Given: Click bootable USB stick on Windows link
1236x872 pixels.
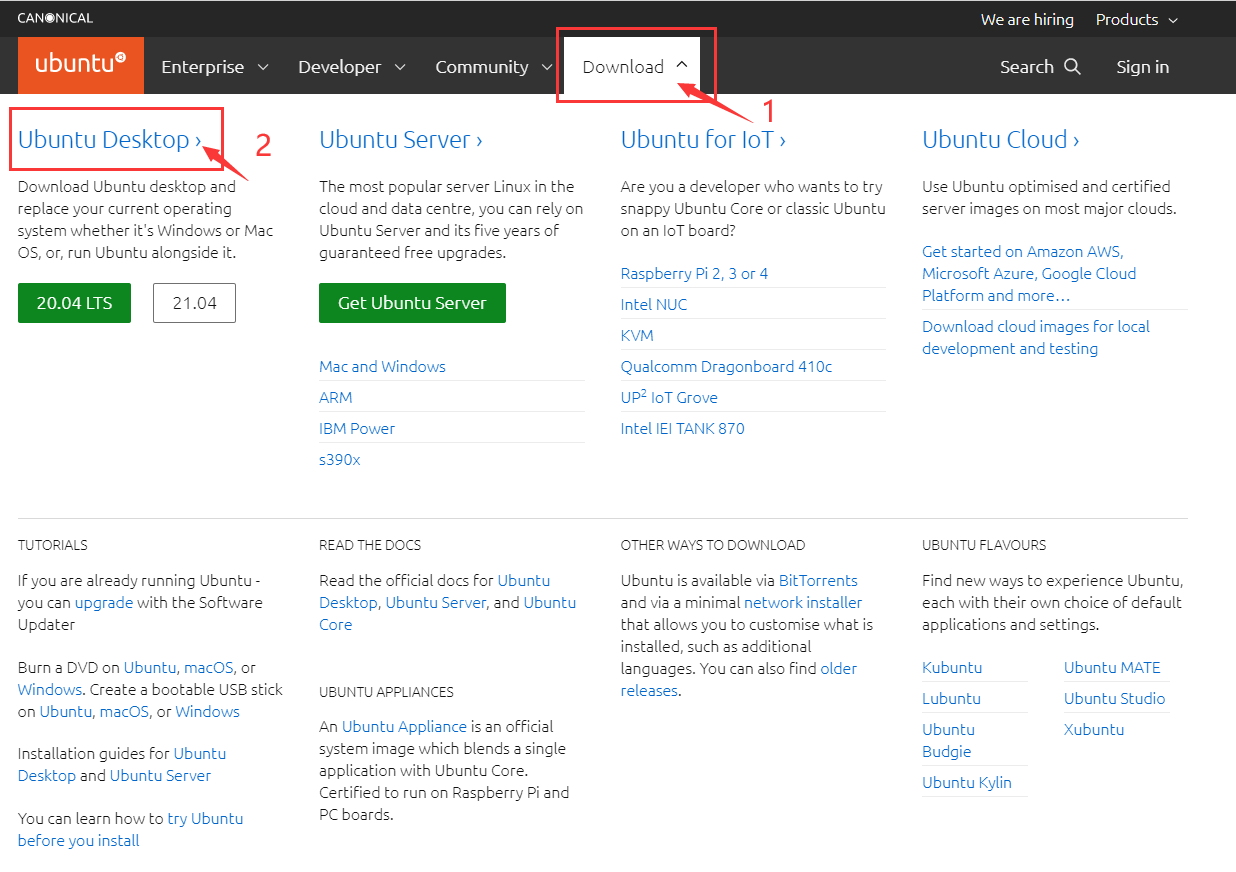Looking at the screenshot, I should click(207, 712).
